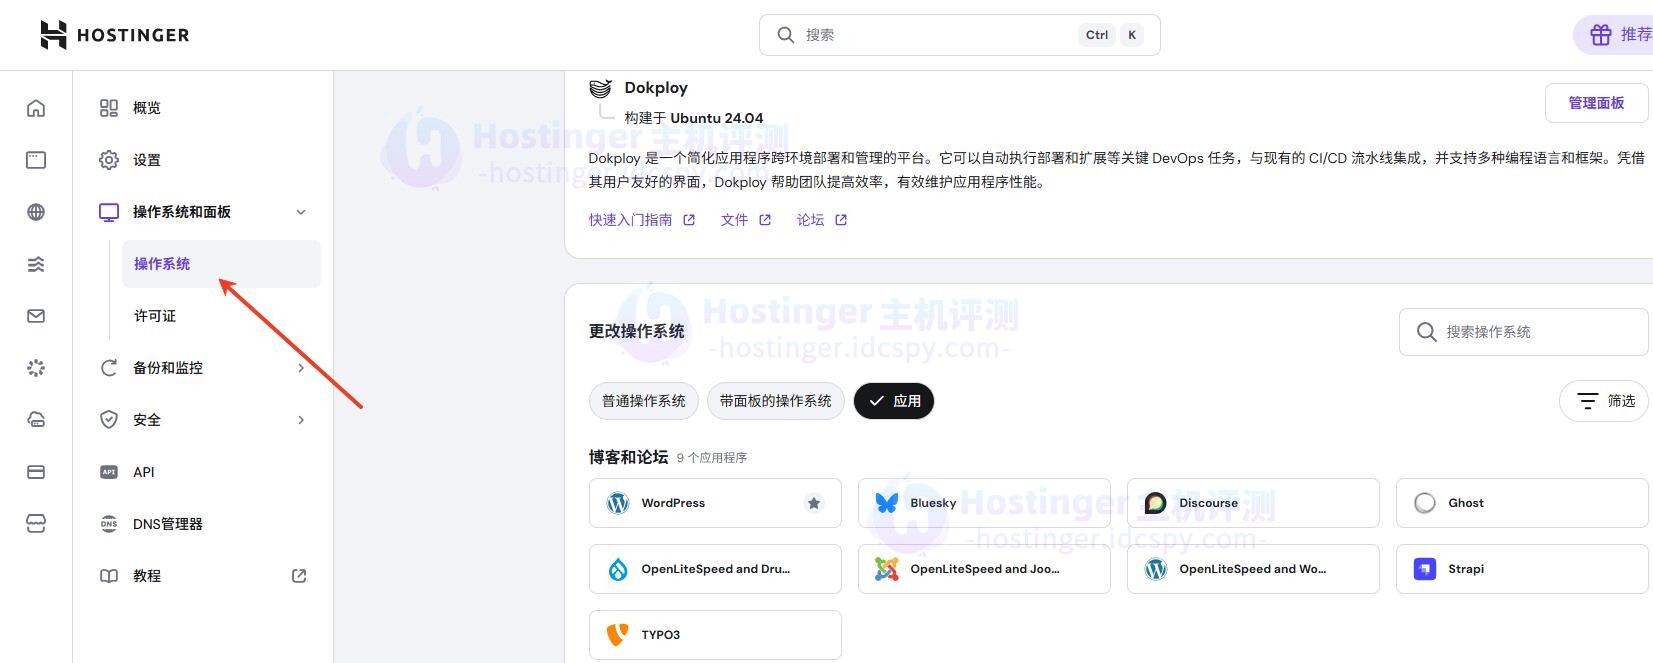
Task: Switch to 普通操作系统 filter chip
Action: (644, 401)
